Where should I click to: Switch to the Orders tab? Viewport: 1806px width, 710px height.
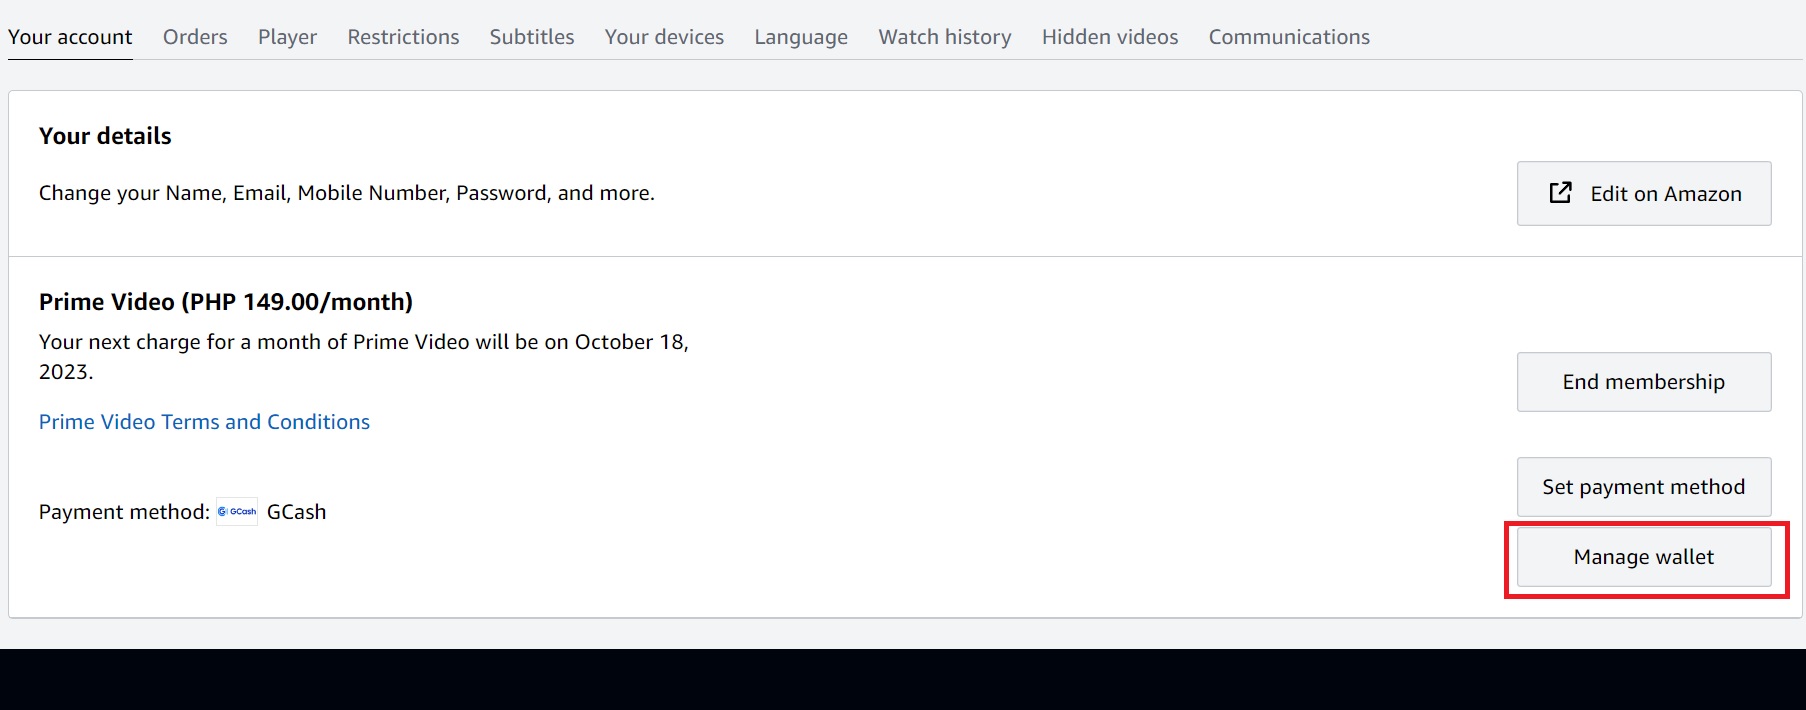click(195, 37)
